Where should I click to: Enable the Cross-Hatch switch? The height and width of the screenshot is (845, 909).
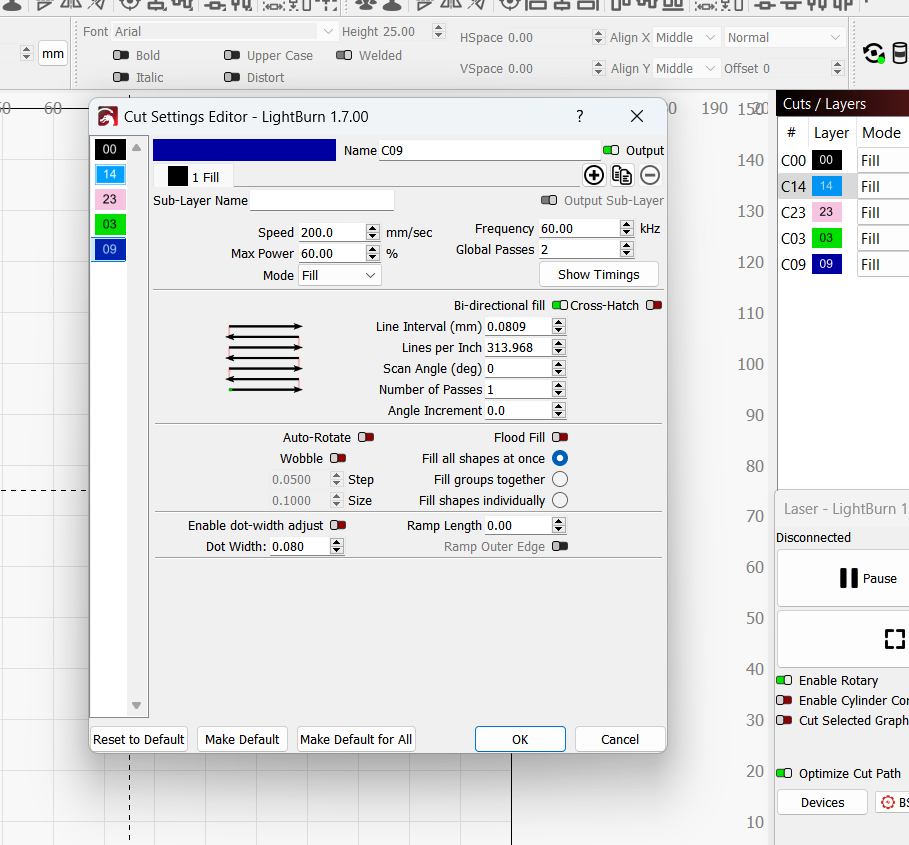(654, 305)
